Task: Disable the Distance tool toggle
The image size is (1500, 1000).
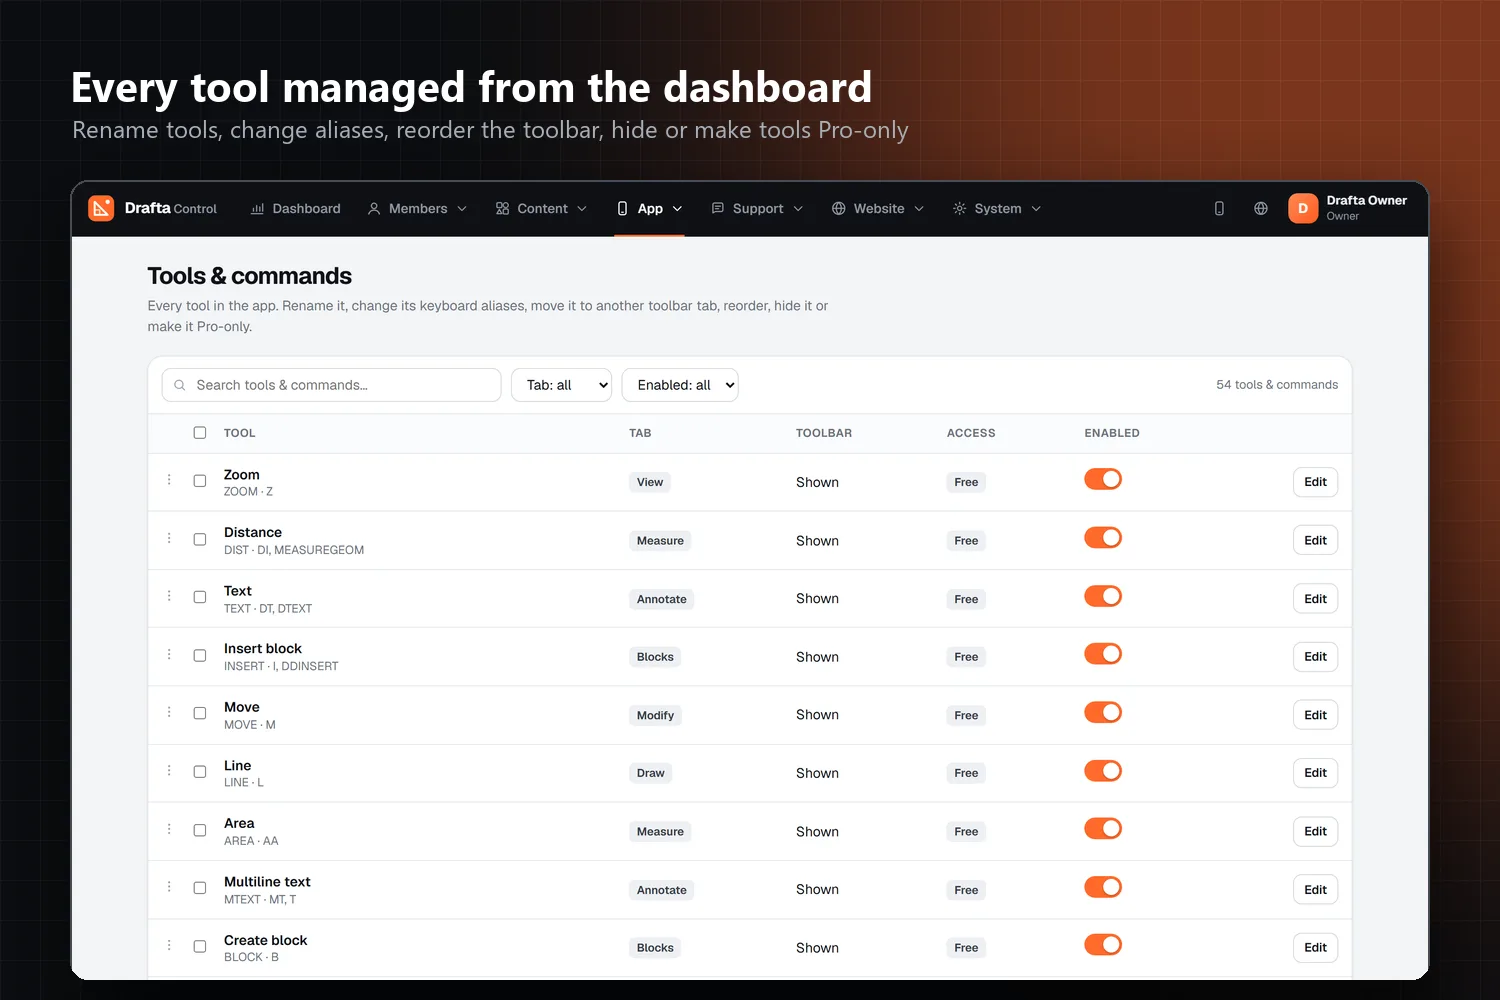Action: tap(1103, 538)
